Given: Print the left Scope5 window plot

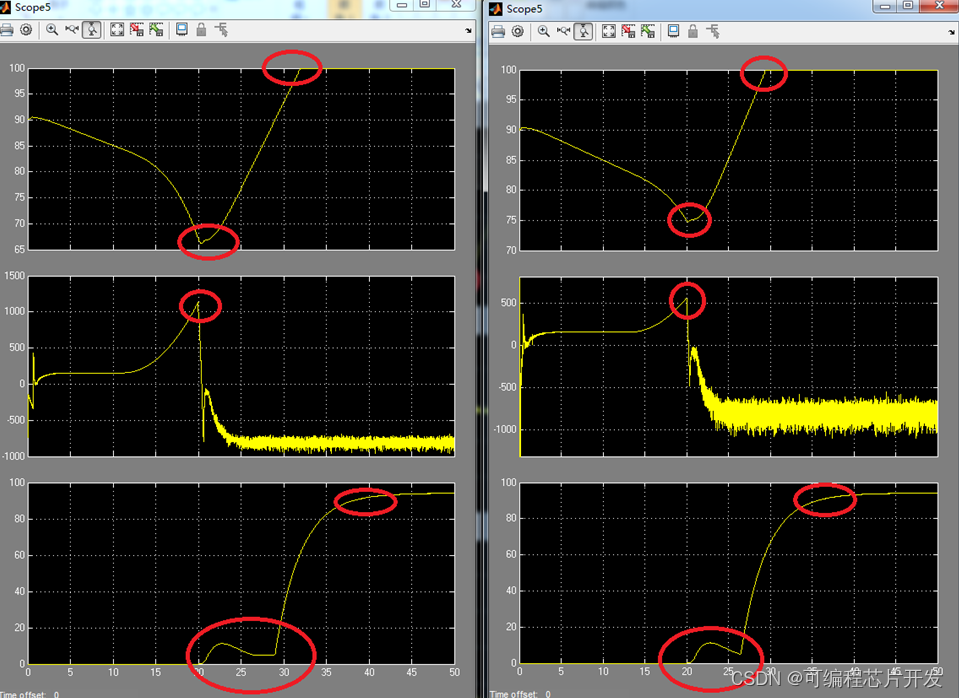Looking at the screenshot, I should click(6, 29).
